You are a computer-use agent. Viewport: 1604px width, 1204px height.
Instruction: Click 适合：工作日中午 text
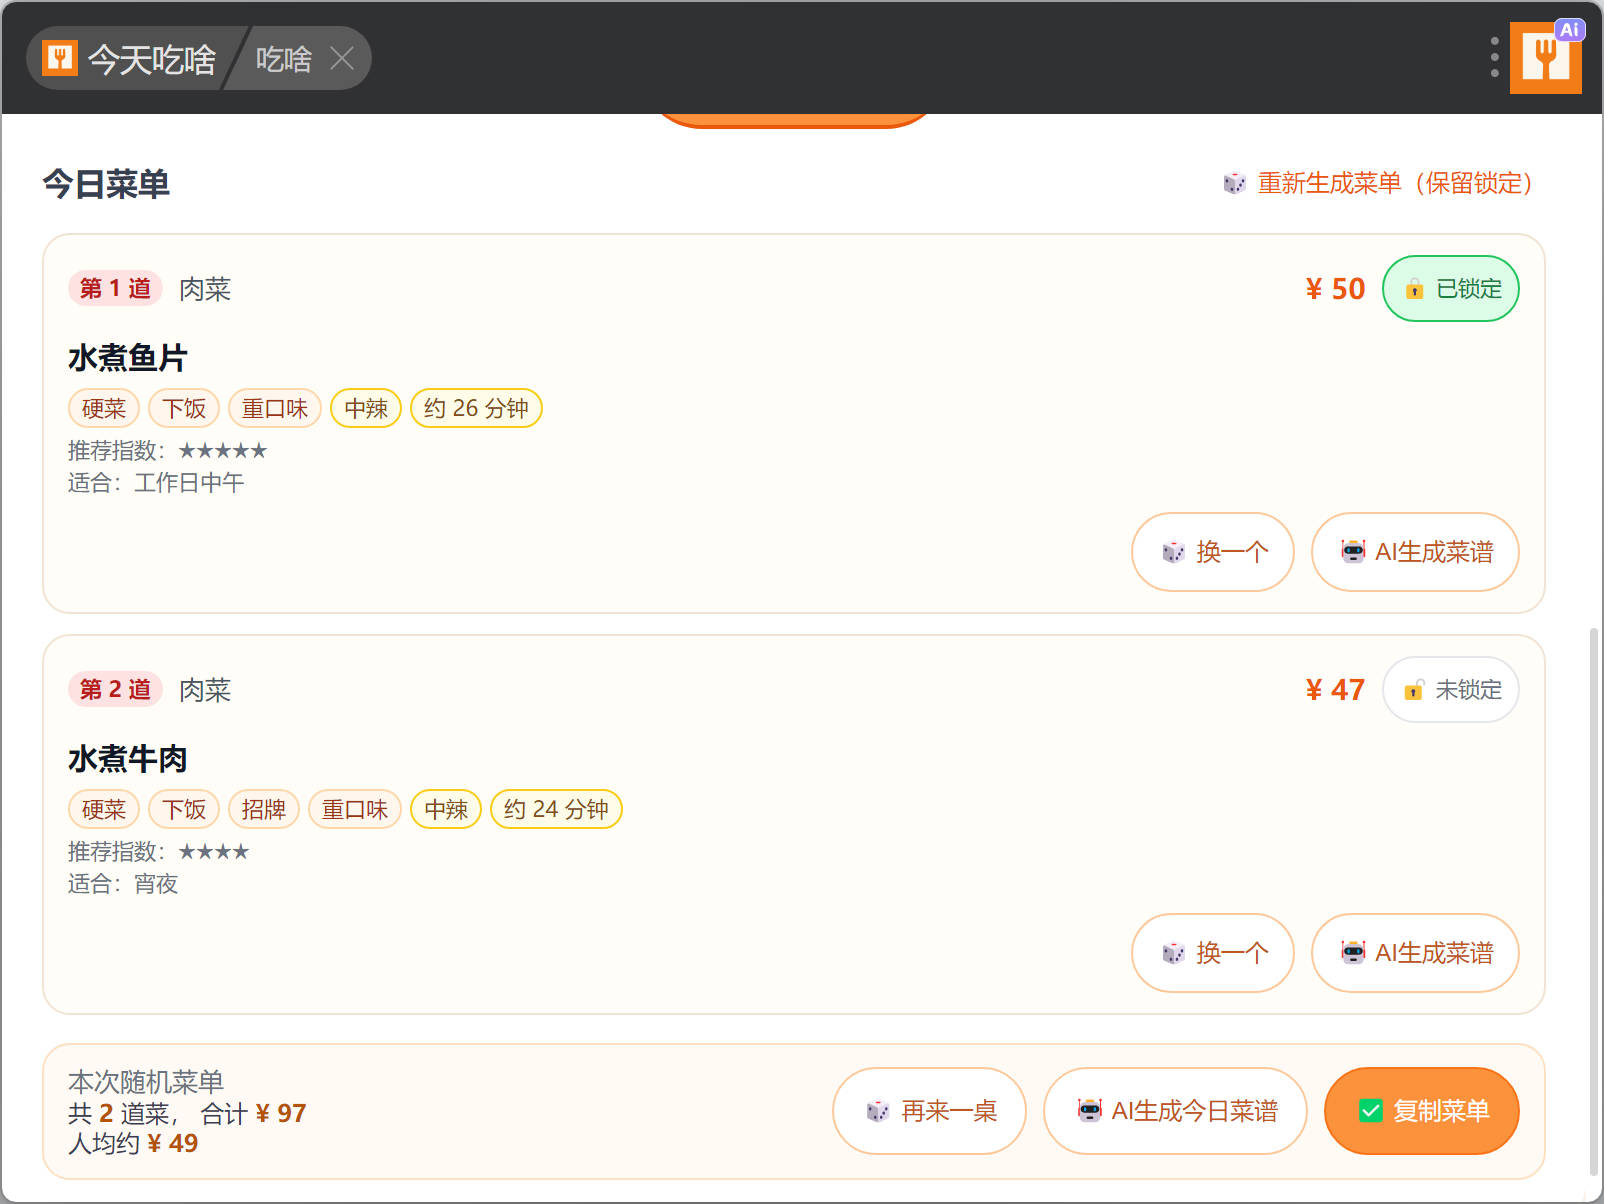(156, 483)
